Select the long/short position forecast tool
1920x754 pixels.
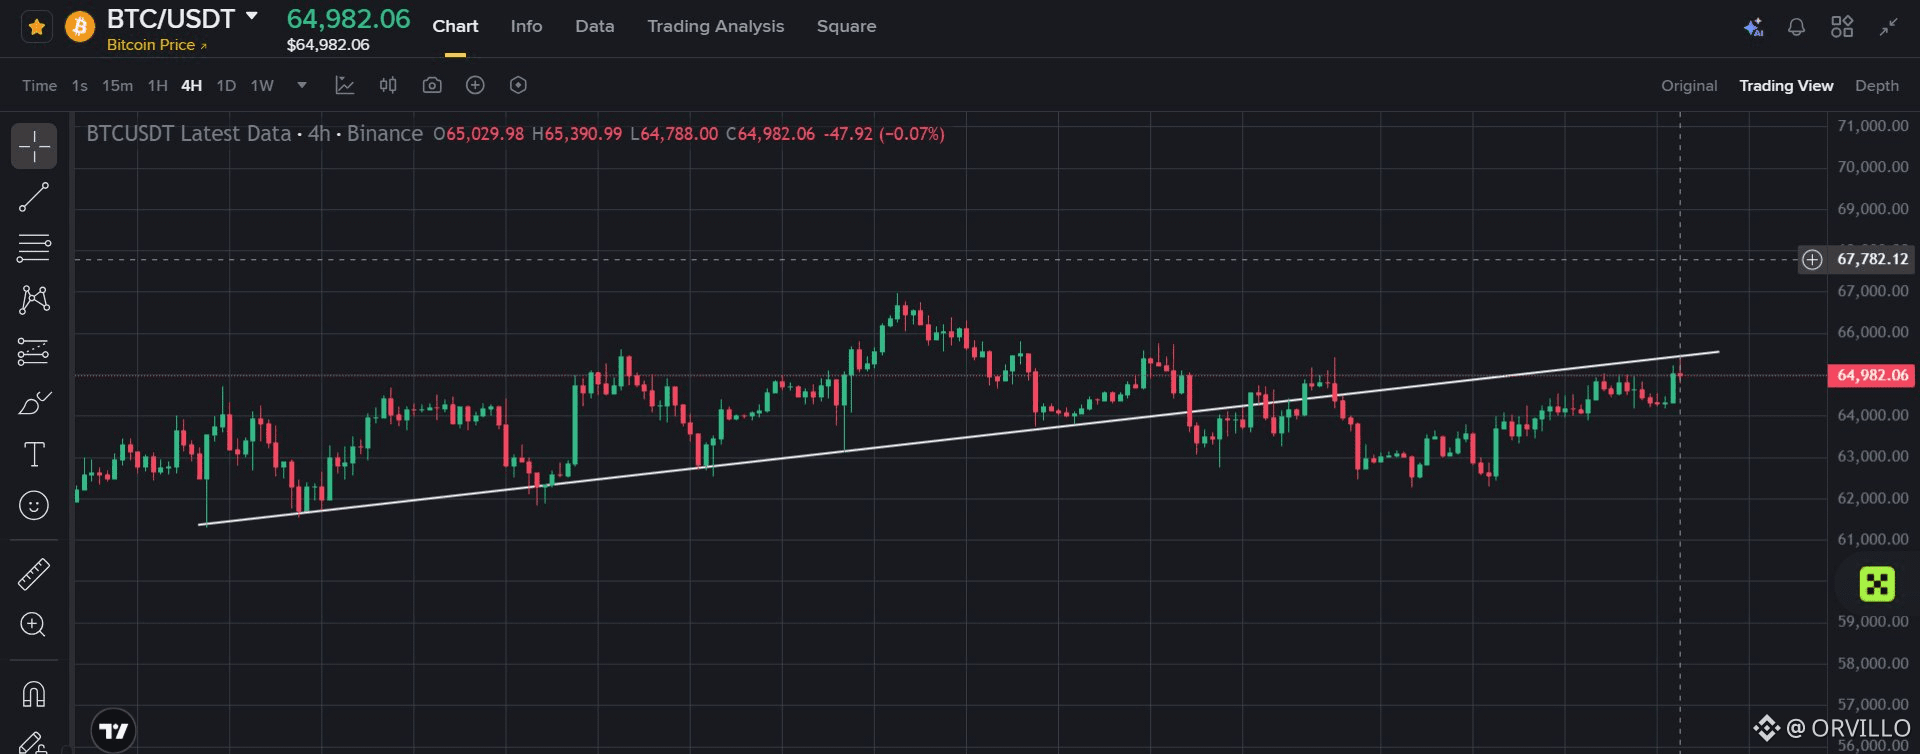34,352
